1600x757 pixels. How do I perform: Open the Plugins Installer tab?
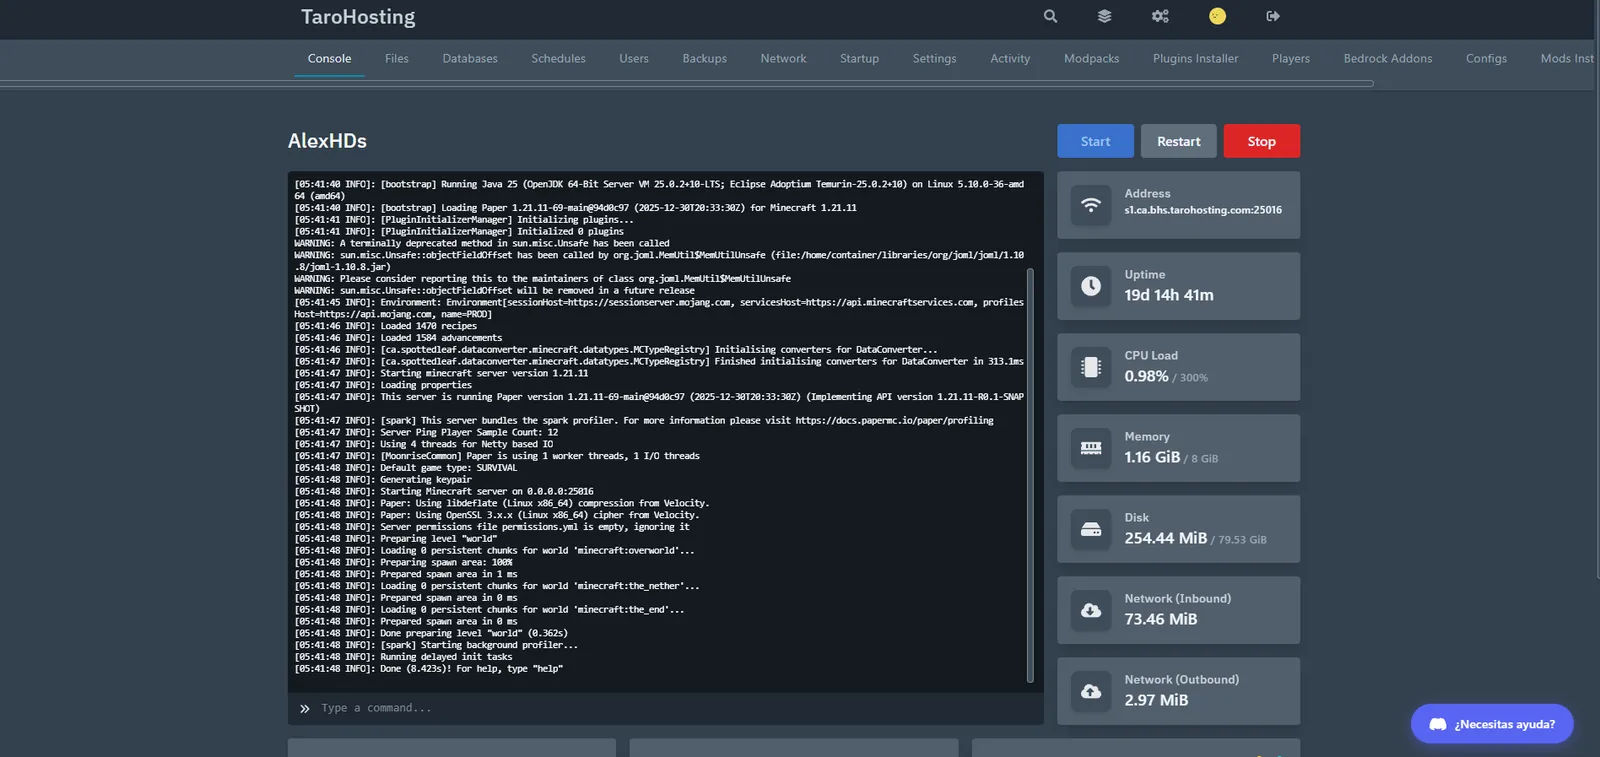click(1195, 59)
